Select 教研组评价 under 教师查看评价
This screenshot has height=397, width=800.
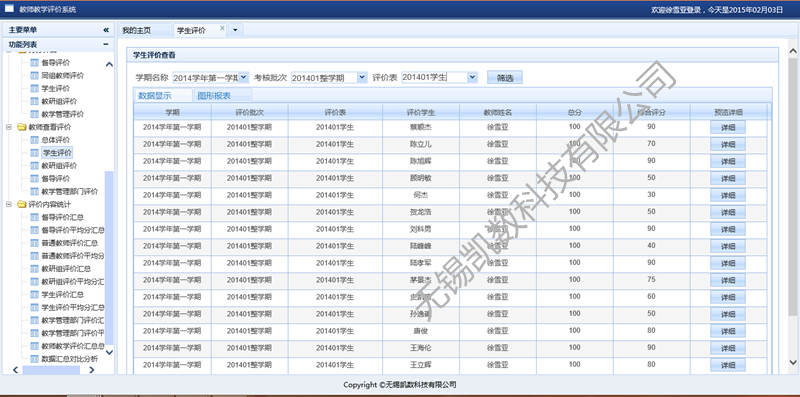pos(59,166)
